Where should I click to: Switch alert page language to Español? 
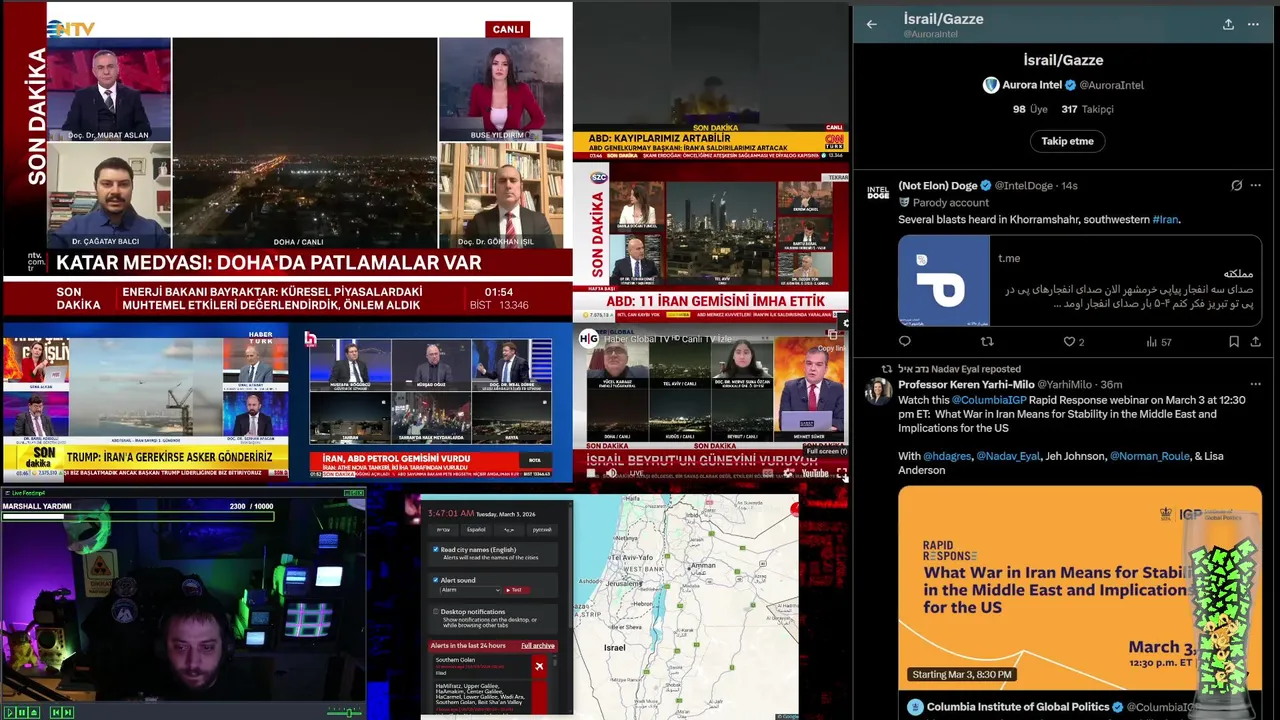click(x=476, y=529)
